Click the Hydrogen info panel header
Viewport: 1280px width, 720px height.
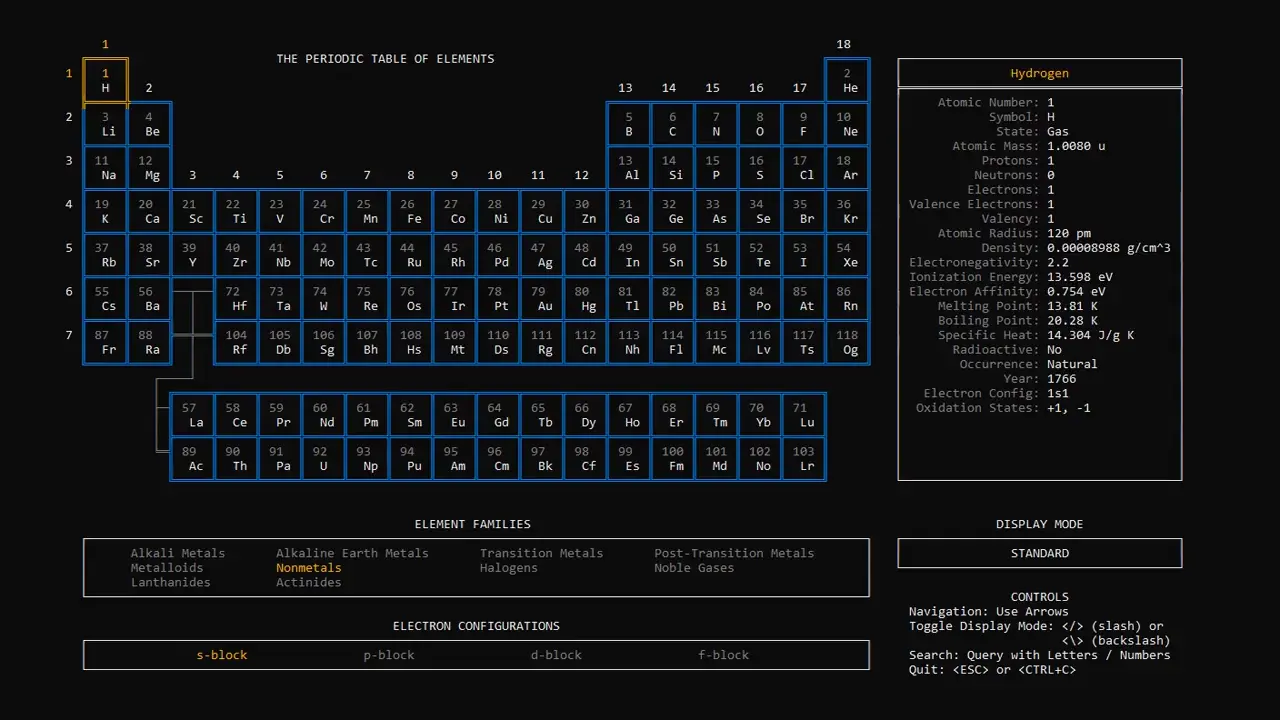click(x=1039, y=72)
